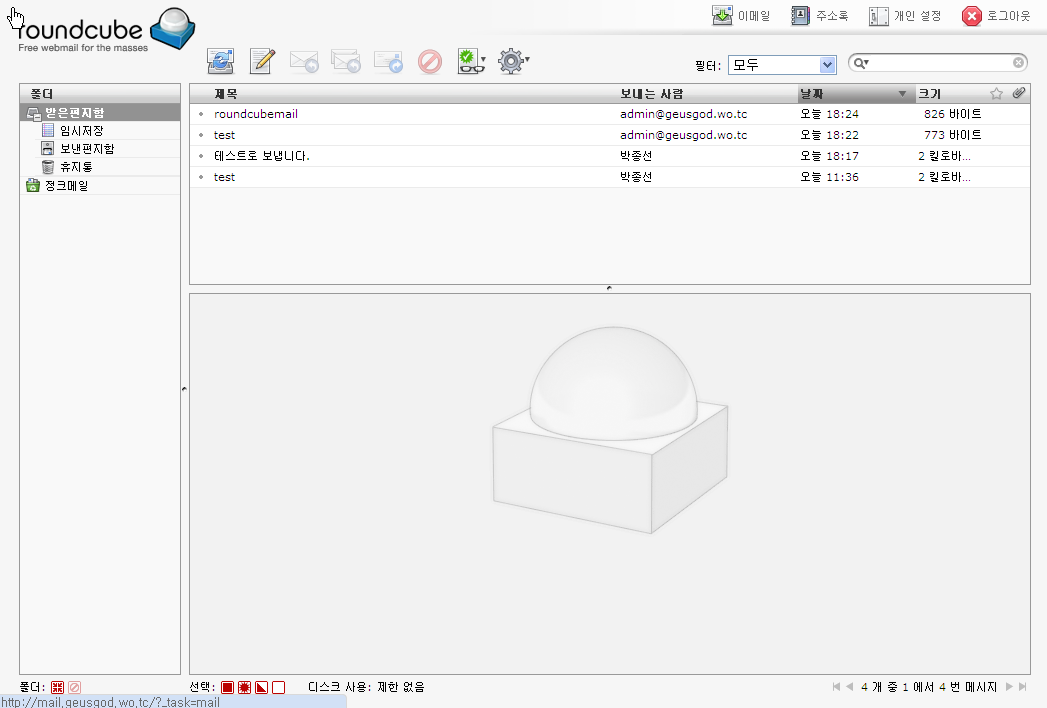The image size is (1047, 708).
Task: Sort the list by 보내는 사람 column
Action: (x=652, y=94)
